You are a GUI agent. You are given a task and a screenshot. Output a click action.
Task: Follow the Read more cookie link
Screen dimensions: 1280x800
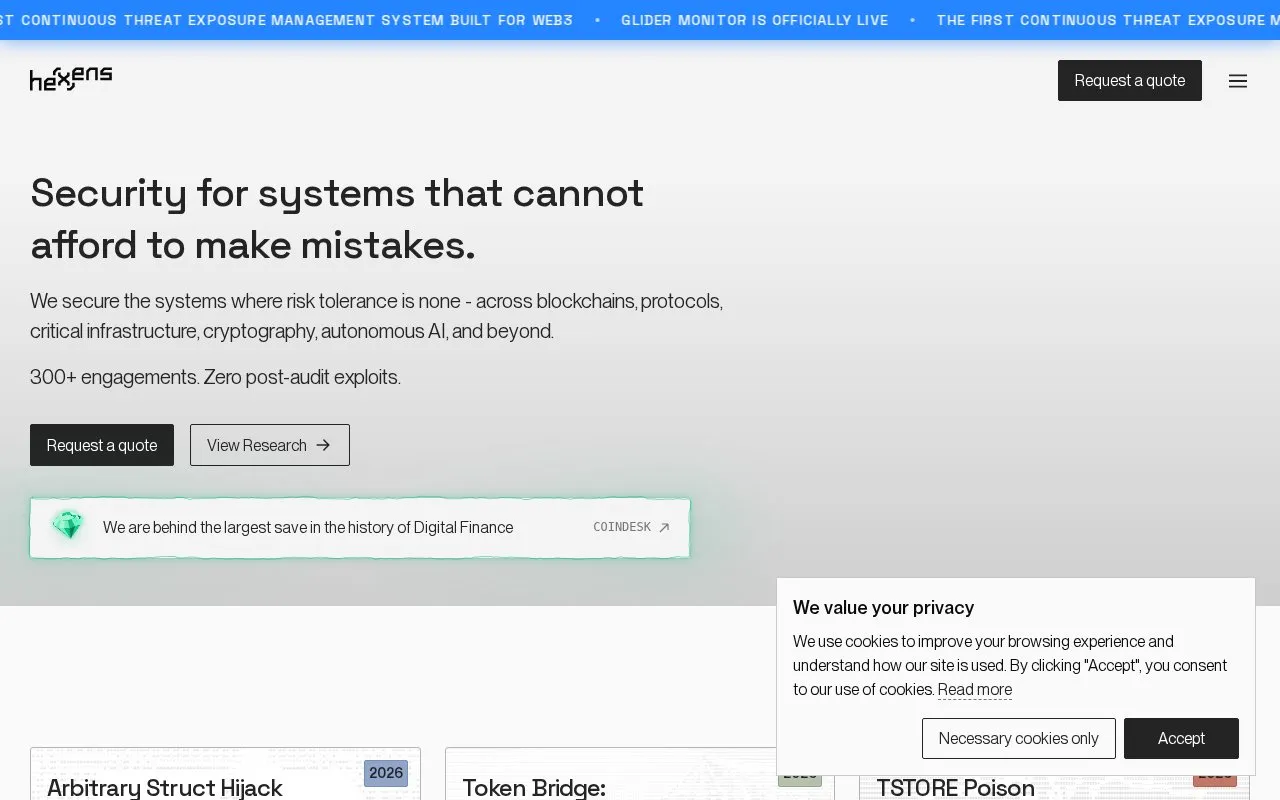coord(975,690)
